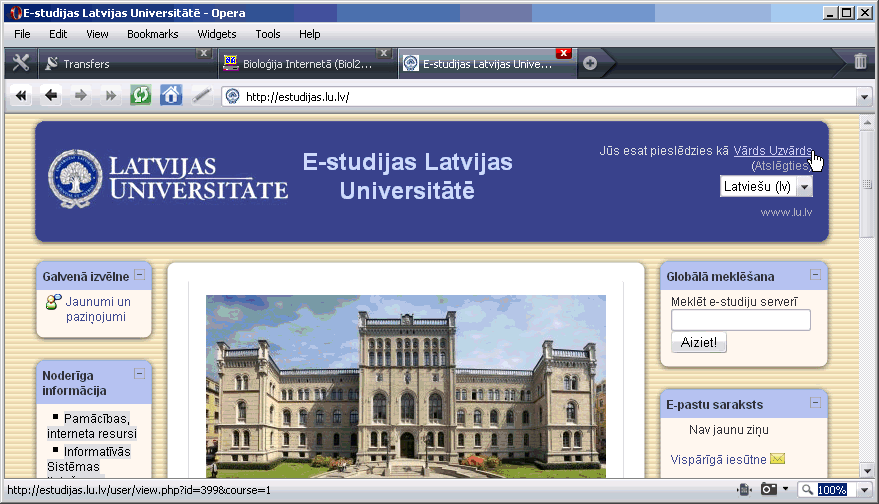Collapse the Galvenā izvēlne block
879x504 pixels.
pyautogui.click(x=140, y=275)
